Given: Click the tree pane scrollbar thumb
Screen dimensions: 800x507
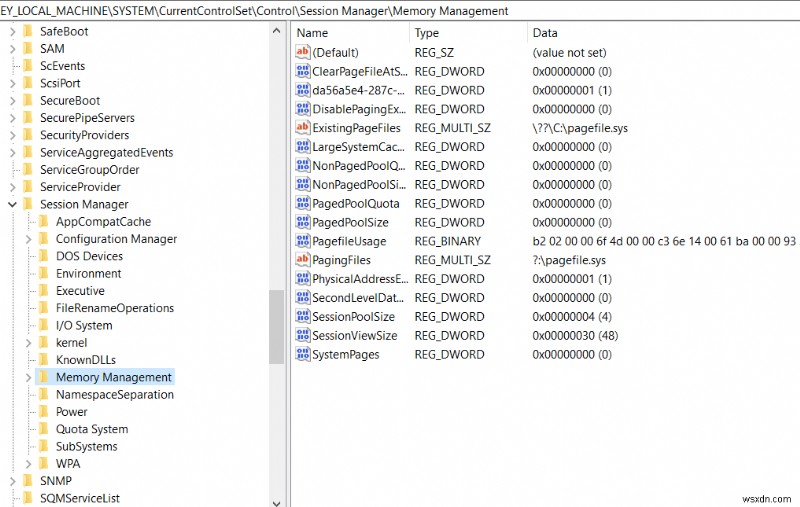Looking at the screenshot, I should pos(277,327).
